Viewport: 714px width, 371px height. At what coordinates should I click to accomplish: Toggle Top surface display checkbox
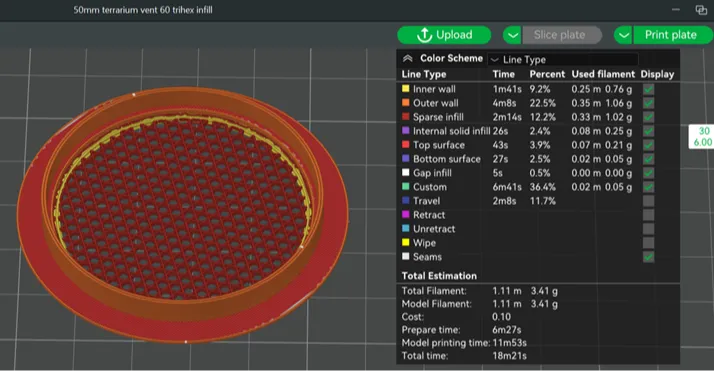tap(648, 145)
